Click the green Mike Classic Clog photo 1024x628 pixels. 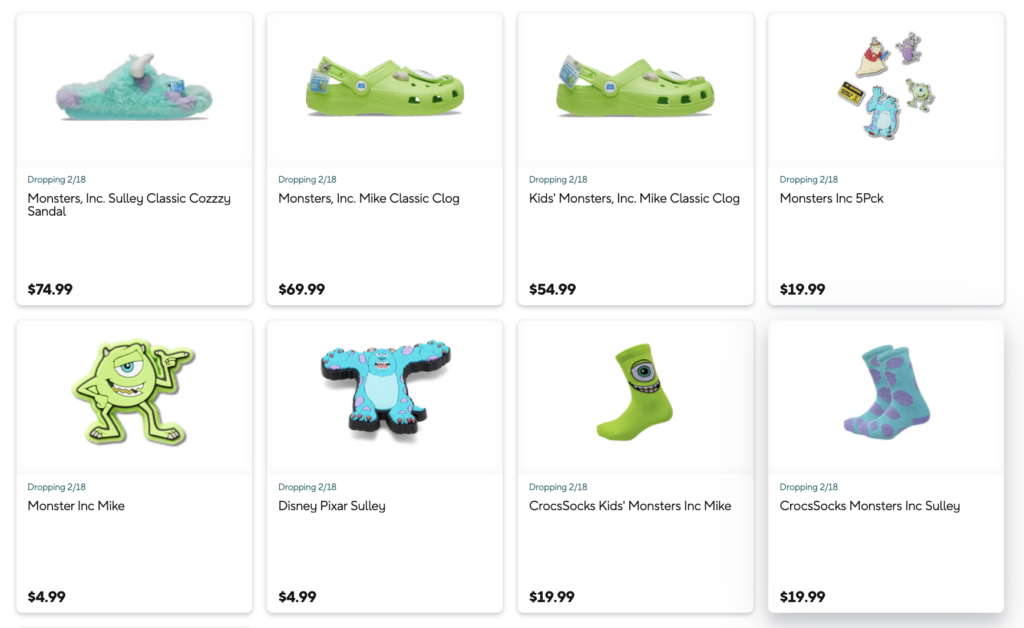click(x=384, y=88)
